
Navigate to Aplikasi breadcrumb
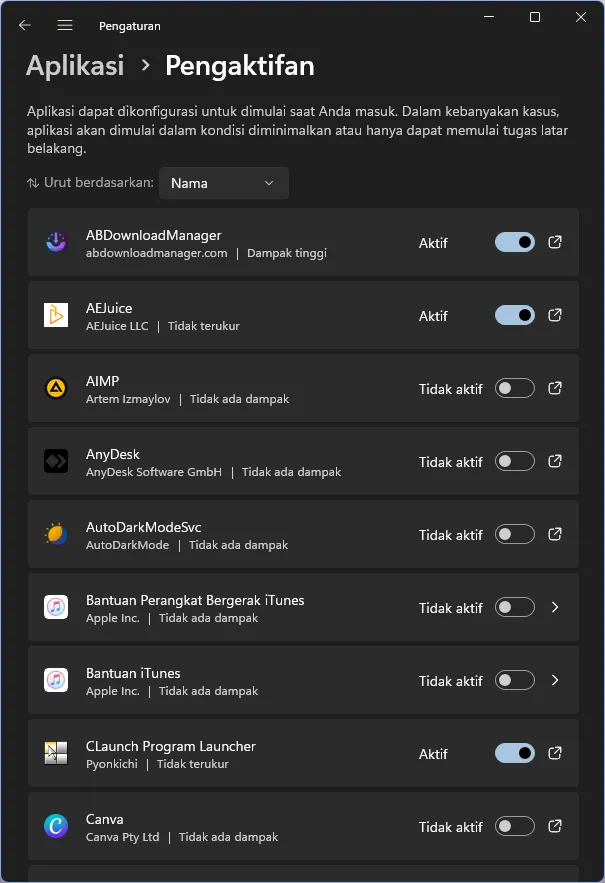[75, 65]
